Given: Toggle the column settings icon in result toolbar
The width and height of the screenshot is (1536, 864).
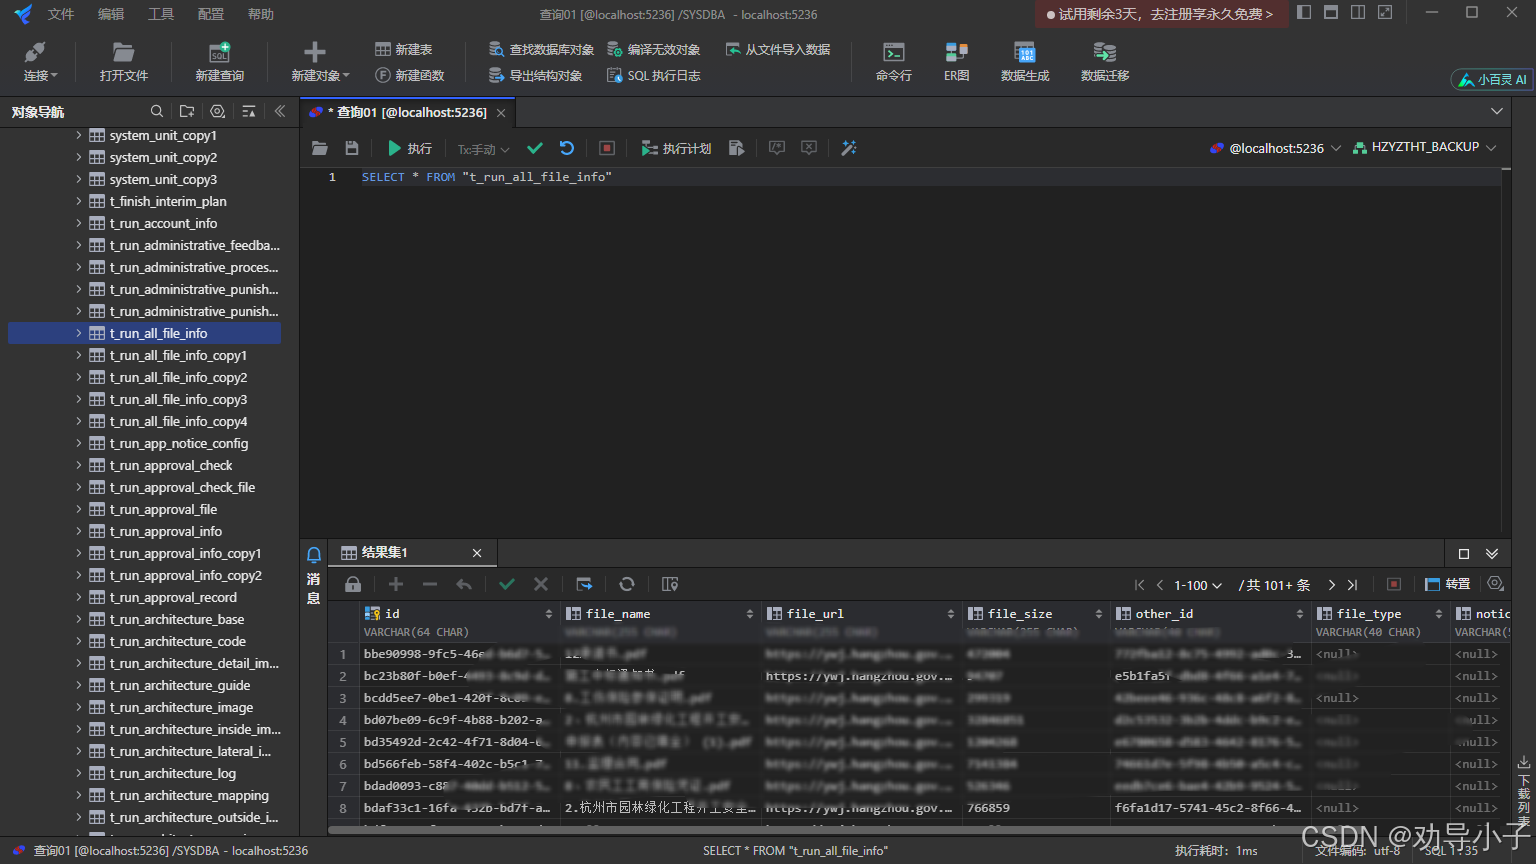Looking at the screenshot, I should 670,584.
